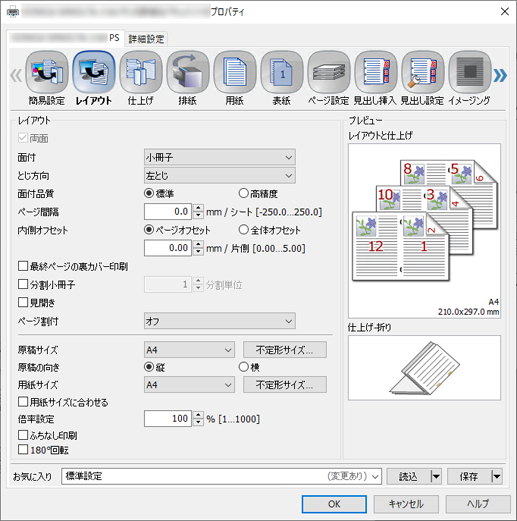Enable ふちなし印刷 checkbox
The image size is (517, 521).
23,435
